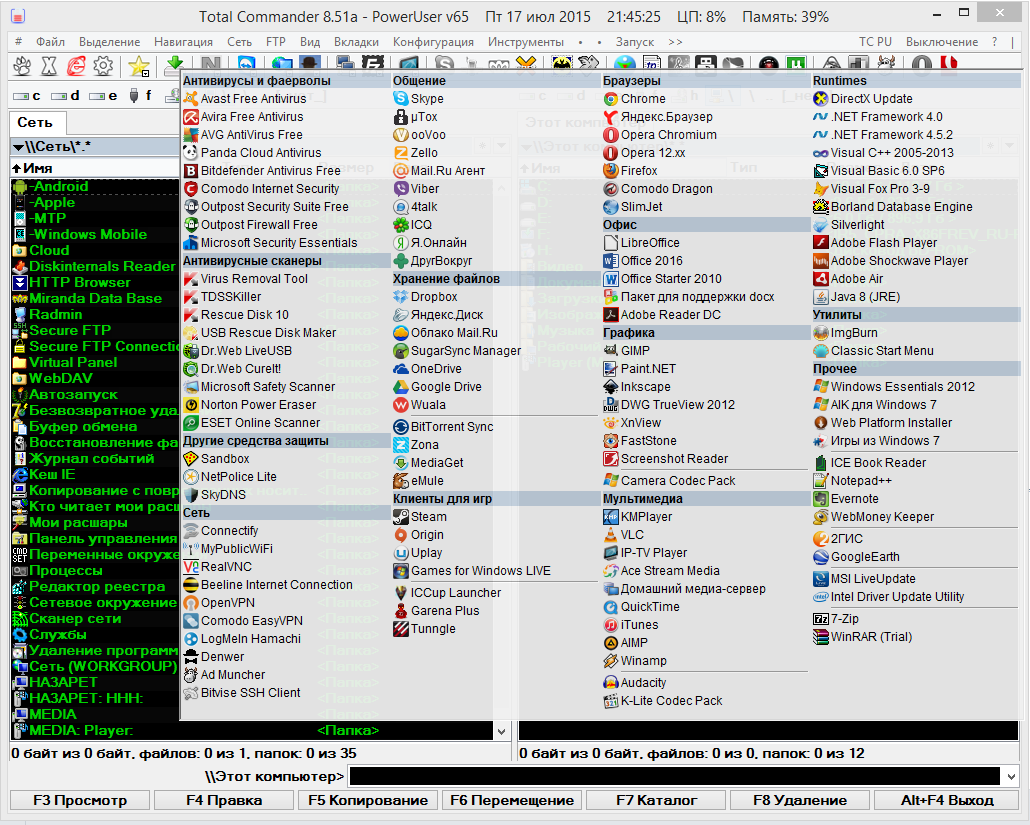The height and width of the screenshot is (825, 1030).
Task: Switch to the Сеть tab
Action: coord(35,122)
